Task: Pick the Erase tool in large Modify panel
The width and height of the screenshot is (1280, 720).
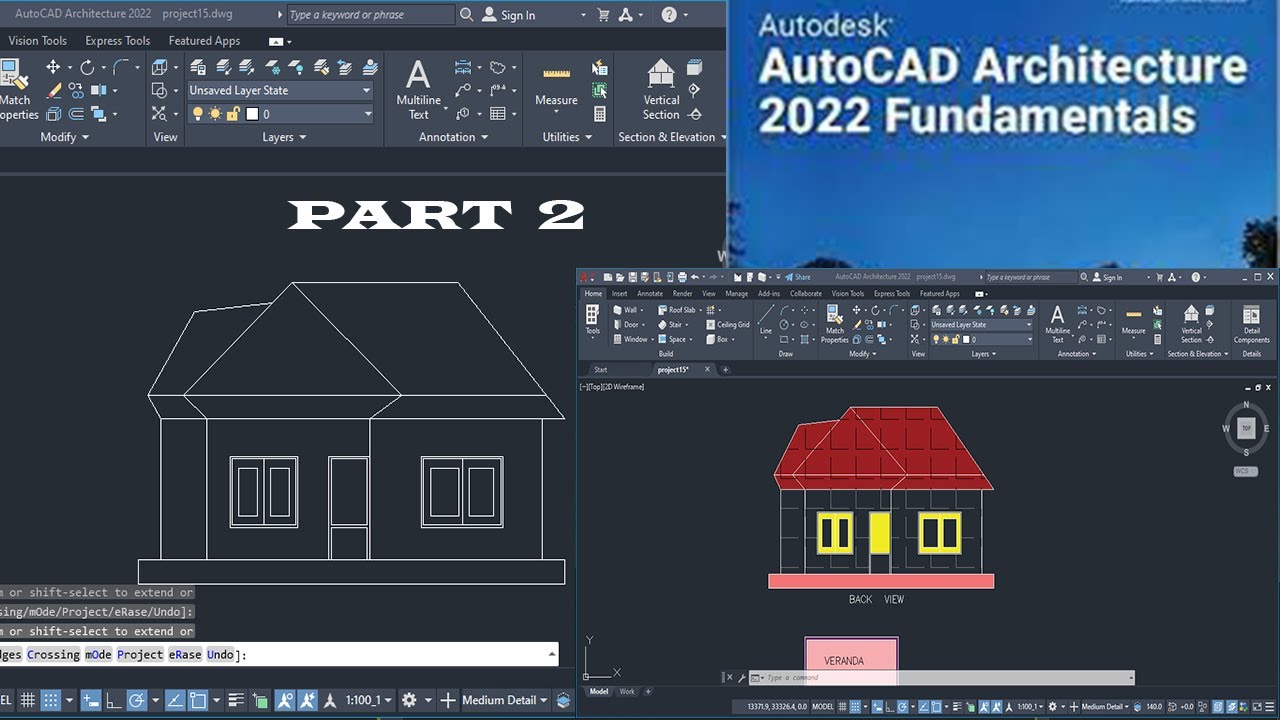Action: point(54,91)
